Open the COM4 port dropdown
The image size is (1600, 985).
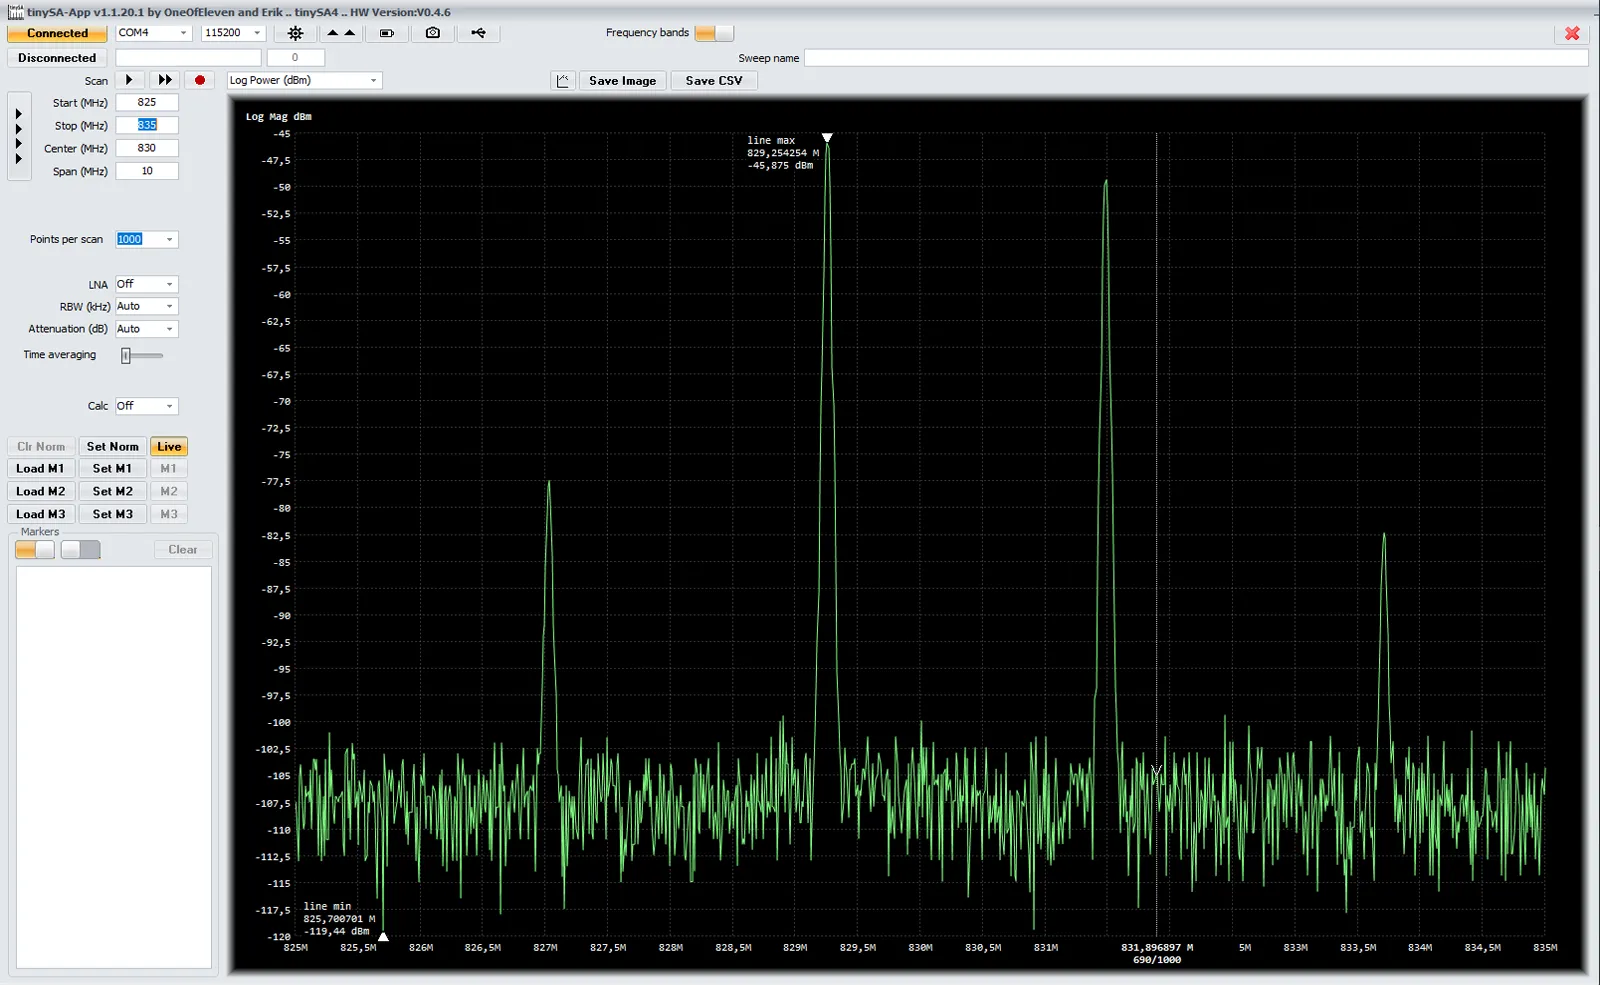pyautogui.click(x=152, y=32)
